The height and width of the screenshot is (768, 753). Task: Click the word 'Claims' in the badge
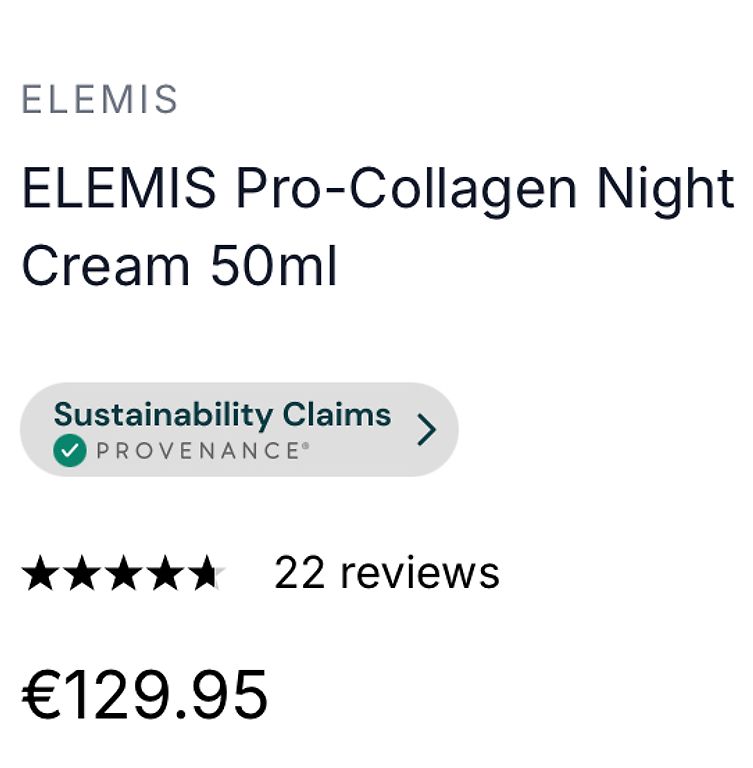(x=337, y=415)
